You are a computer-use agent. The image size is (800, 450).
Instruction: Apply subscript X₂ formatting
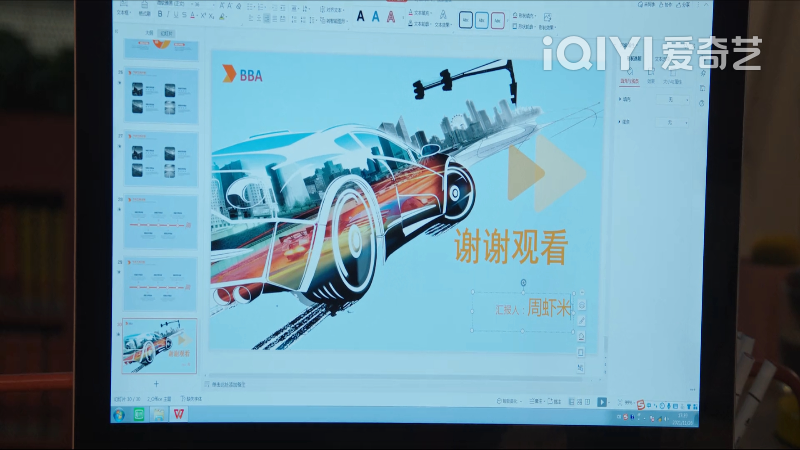(211, 16)
